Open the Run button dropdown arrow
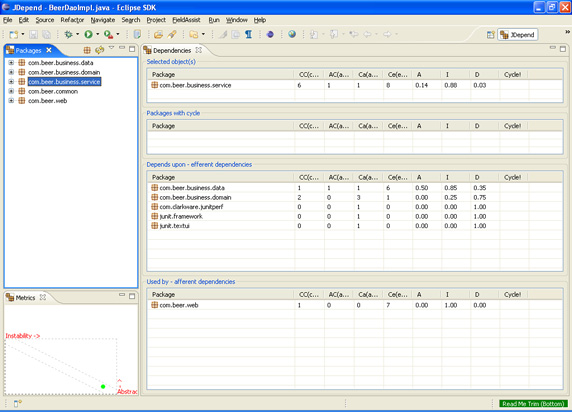 [x=97, y=34]
